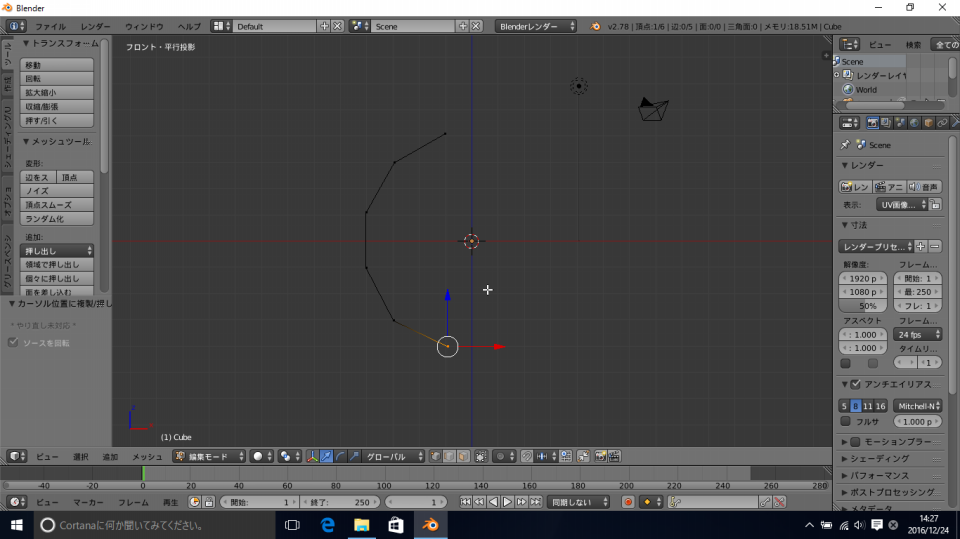
Task: Click the Blender icon in the taskbar
Action: click(x=429, y=524)
